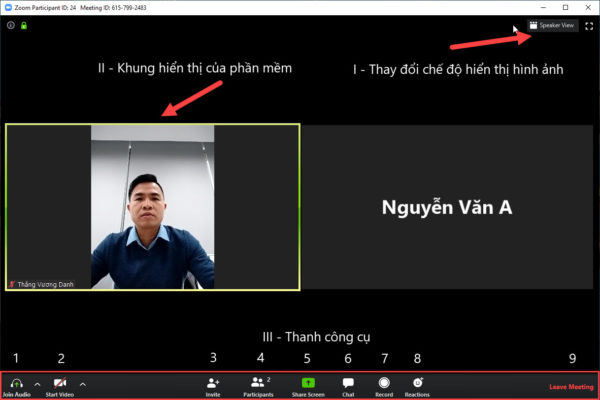The image size is (600, 400).
Task: Select the Nguyễn Văn A participant tile
Action: (x=447, y=207)
